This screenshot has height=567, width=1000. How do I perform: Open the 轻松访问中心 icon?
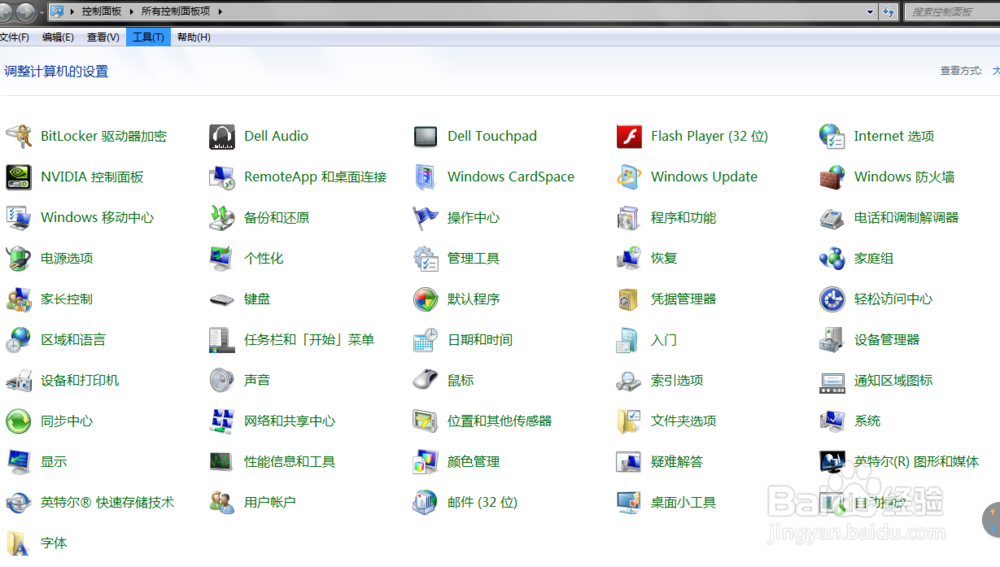pos(832,299)
